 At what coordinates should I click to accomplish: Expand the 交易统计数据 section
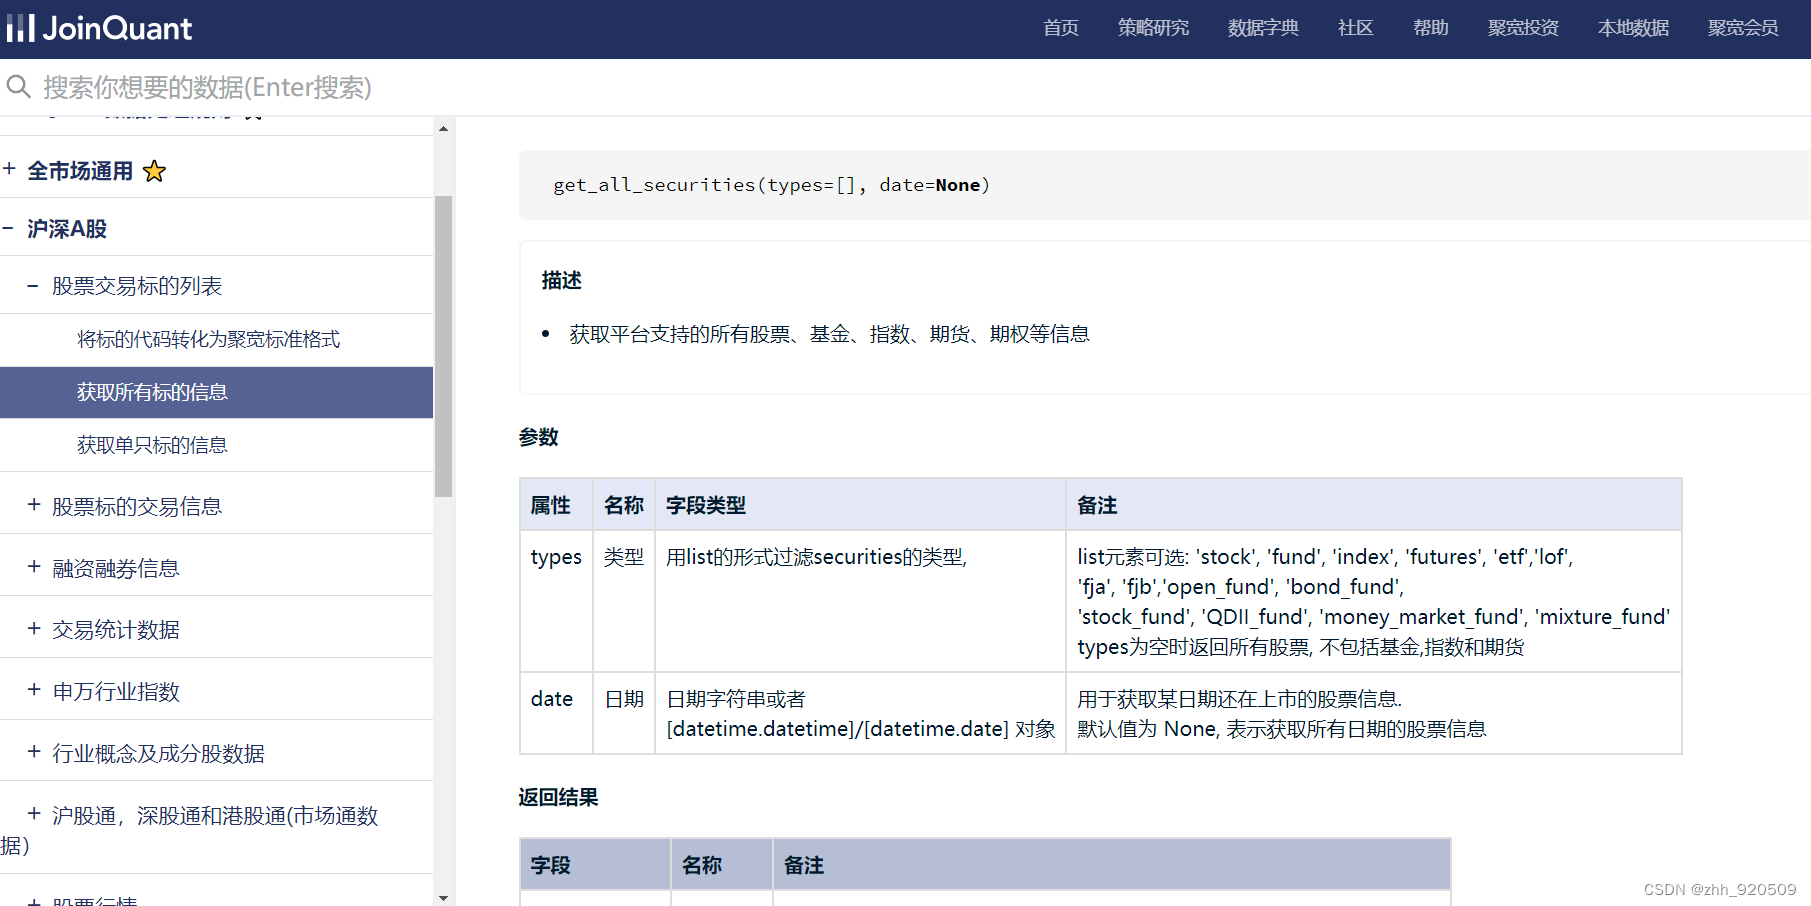31,629
